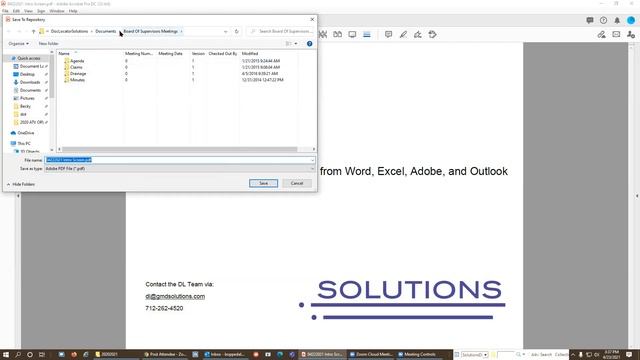Click the refresh location icon

(236, 31)
